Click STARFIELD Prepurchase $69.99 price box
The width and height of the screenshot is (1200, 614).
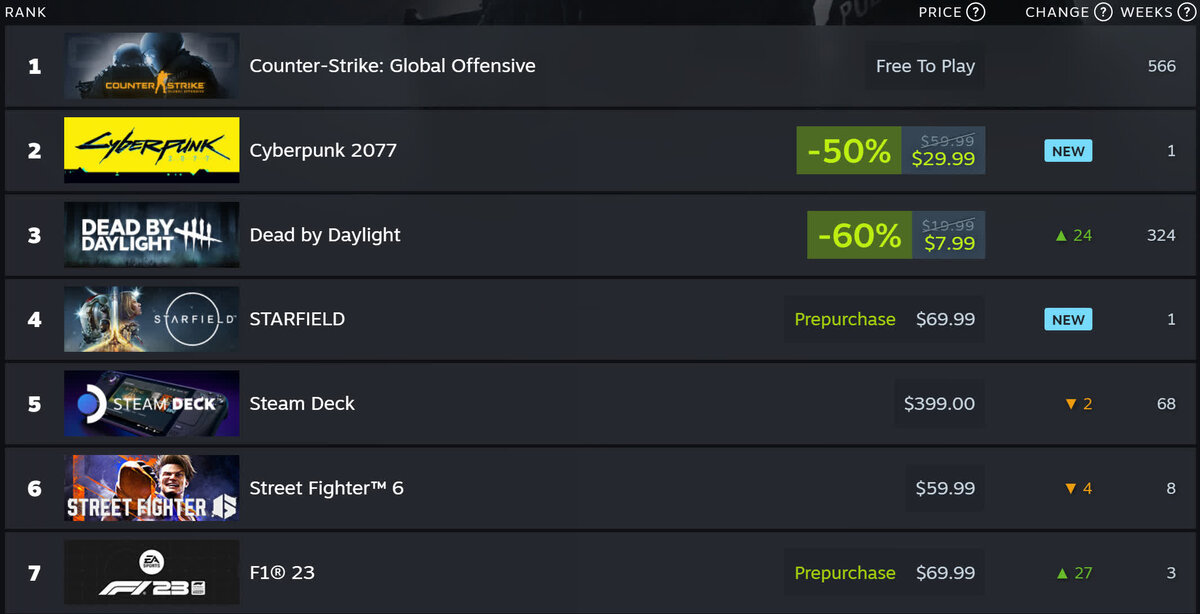point(884,319)
